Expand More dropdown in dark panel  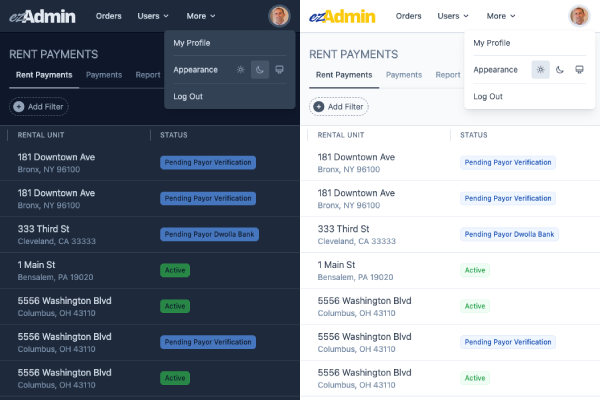pos(201,16)
